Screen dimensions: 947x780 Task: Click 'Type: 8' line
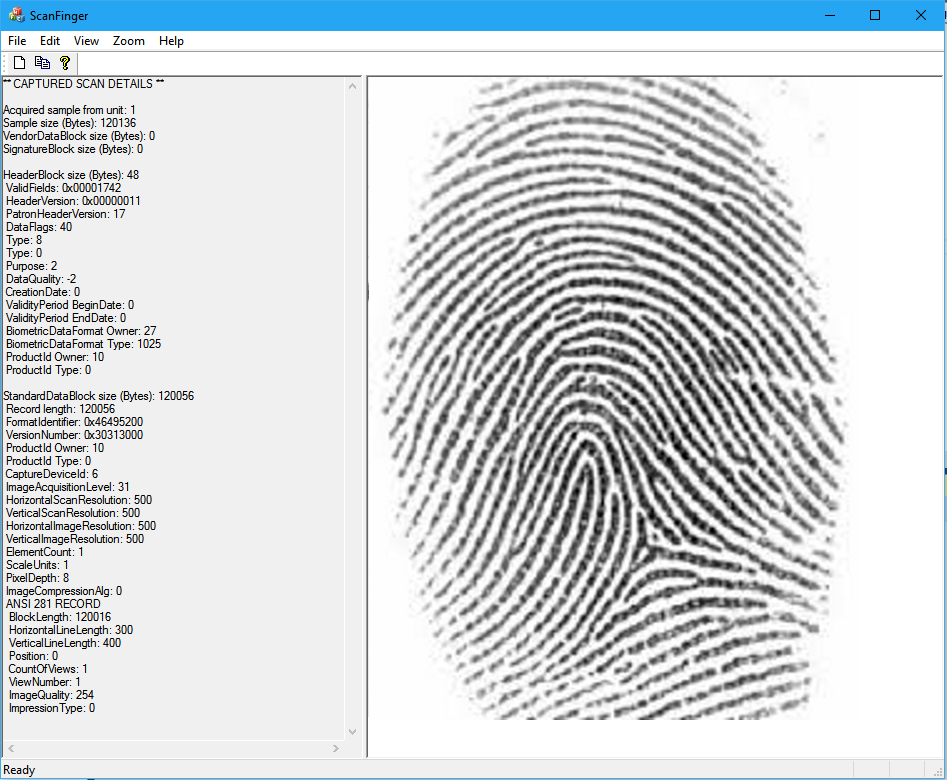24,240
